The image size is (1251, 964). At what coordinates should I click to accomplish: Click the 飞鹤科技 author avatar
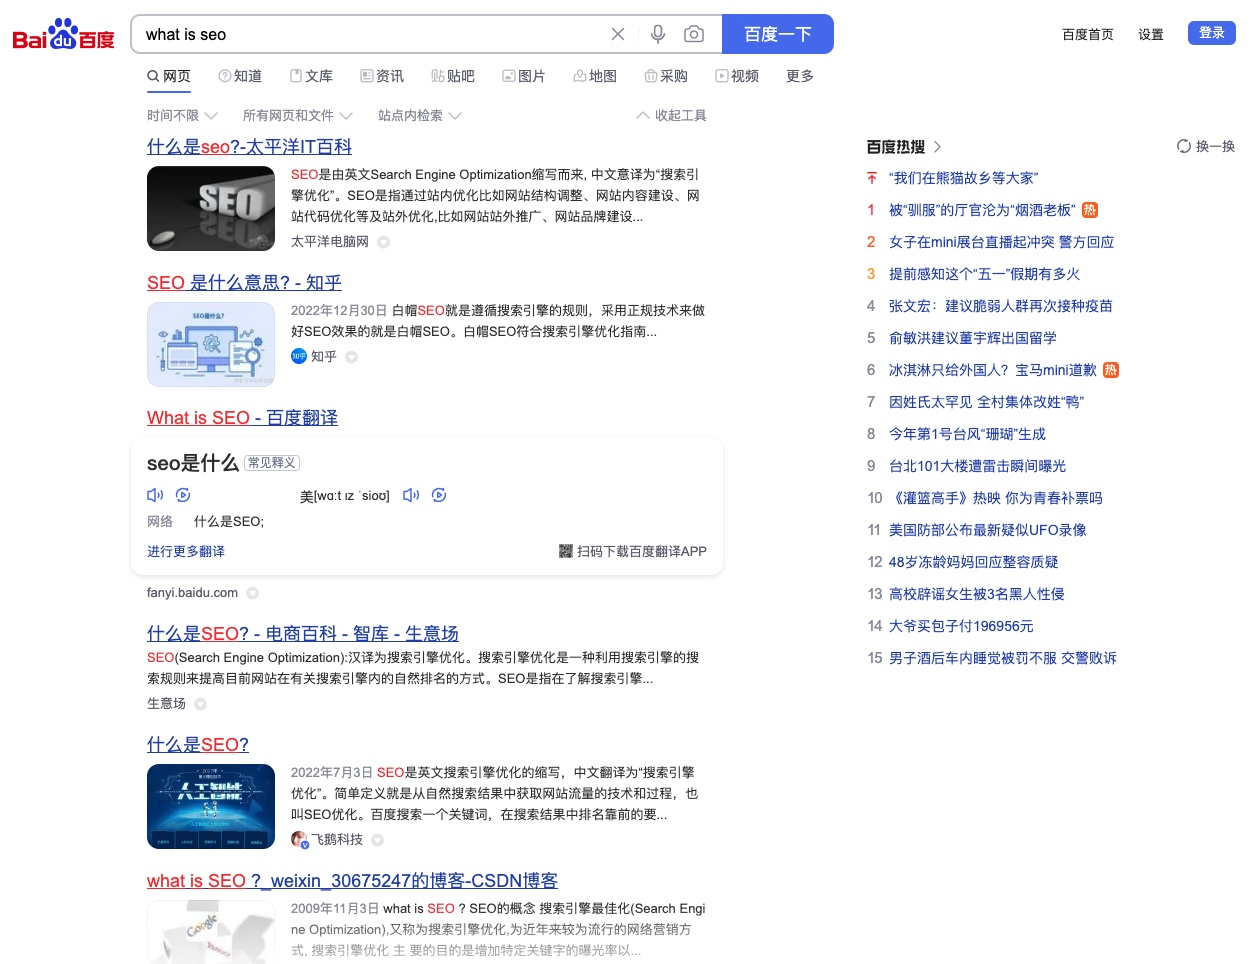(299, 839)
